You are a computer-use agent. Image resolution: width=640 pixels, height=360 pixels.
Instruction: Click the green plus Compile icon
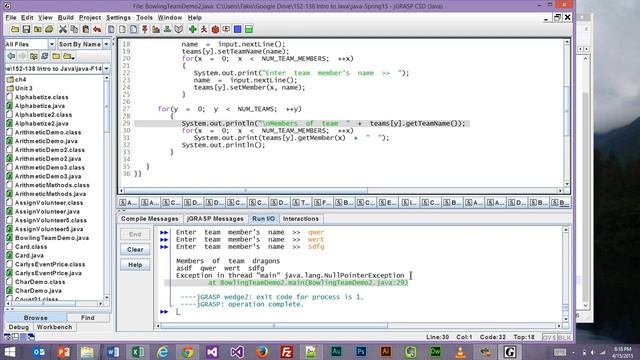192,29
